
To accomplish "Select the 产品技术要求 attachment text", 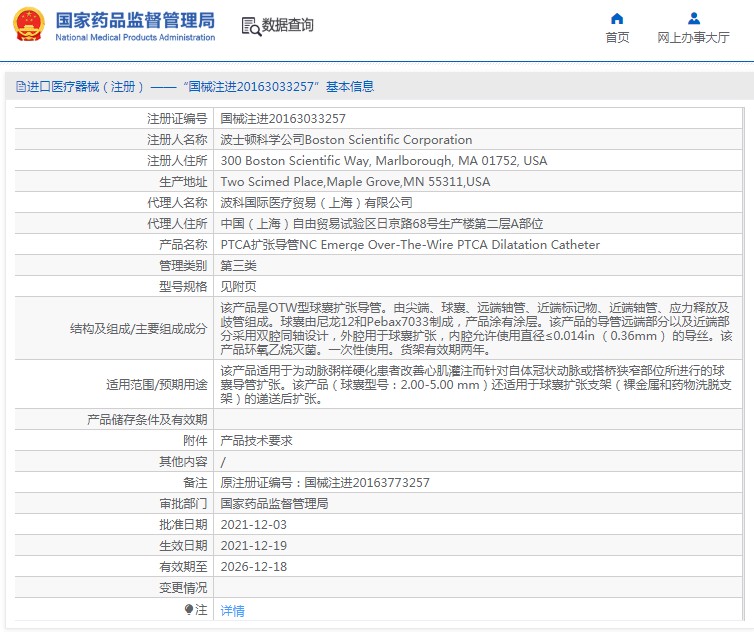I will (x=256, y=441).
